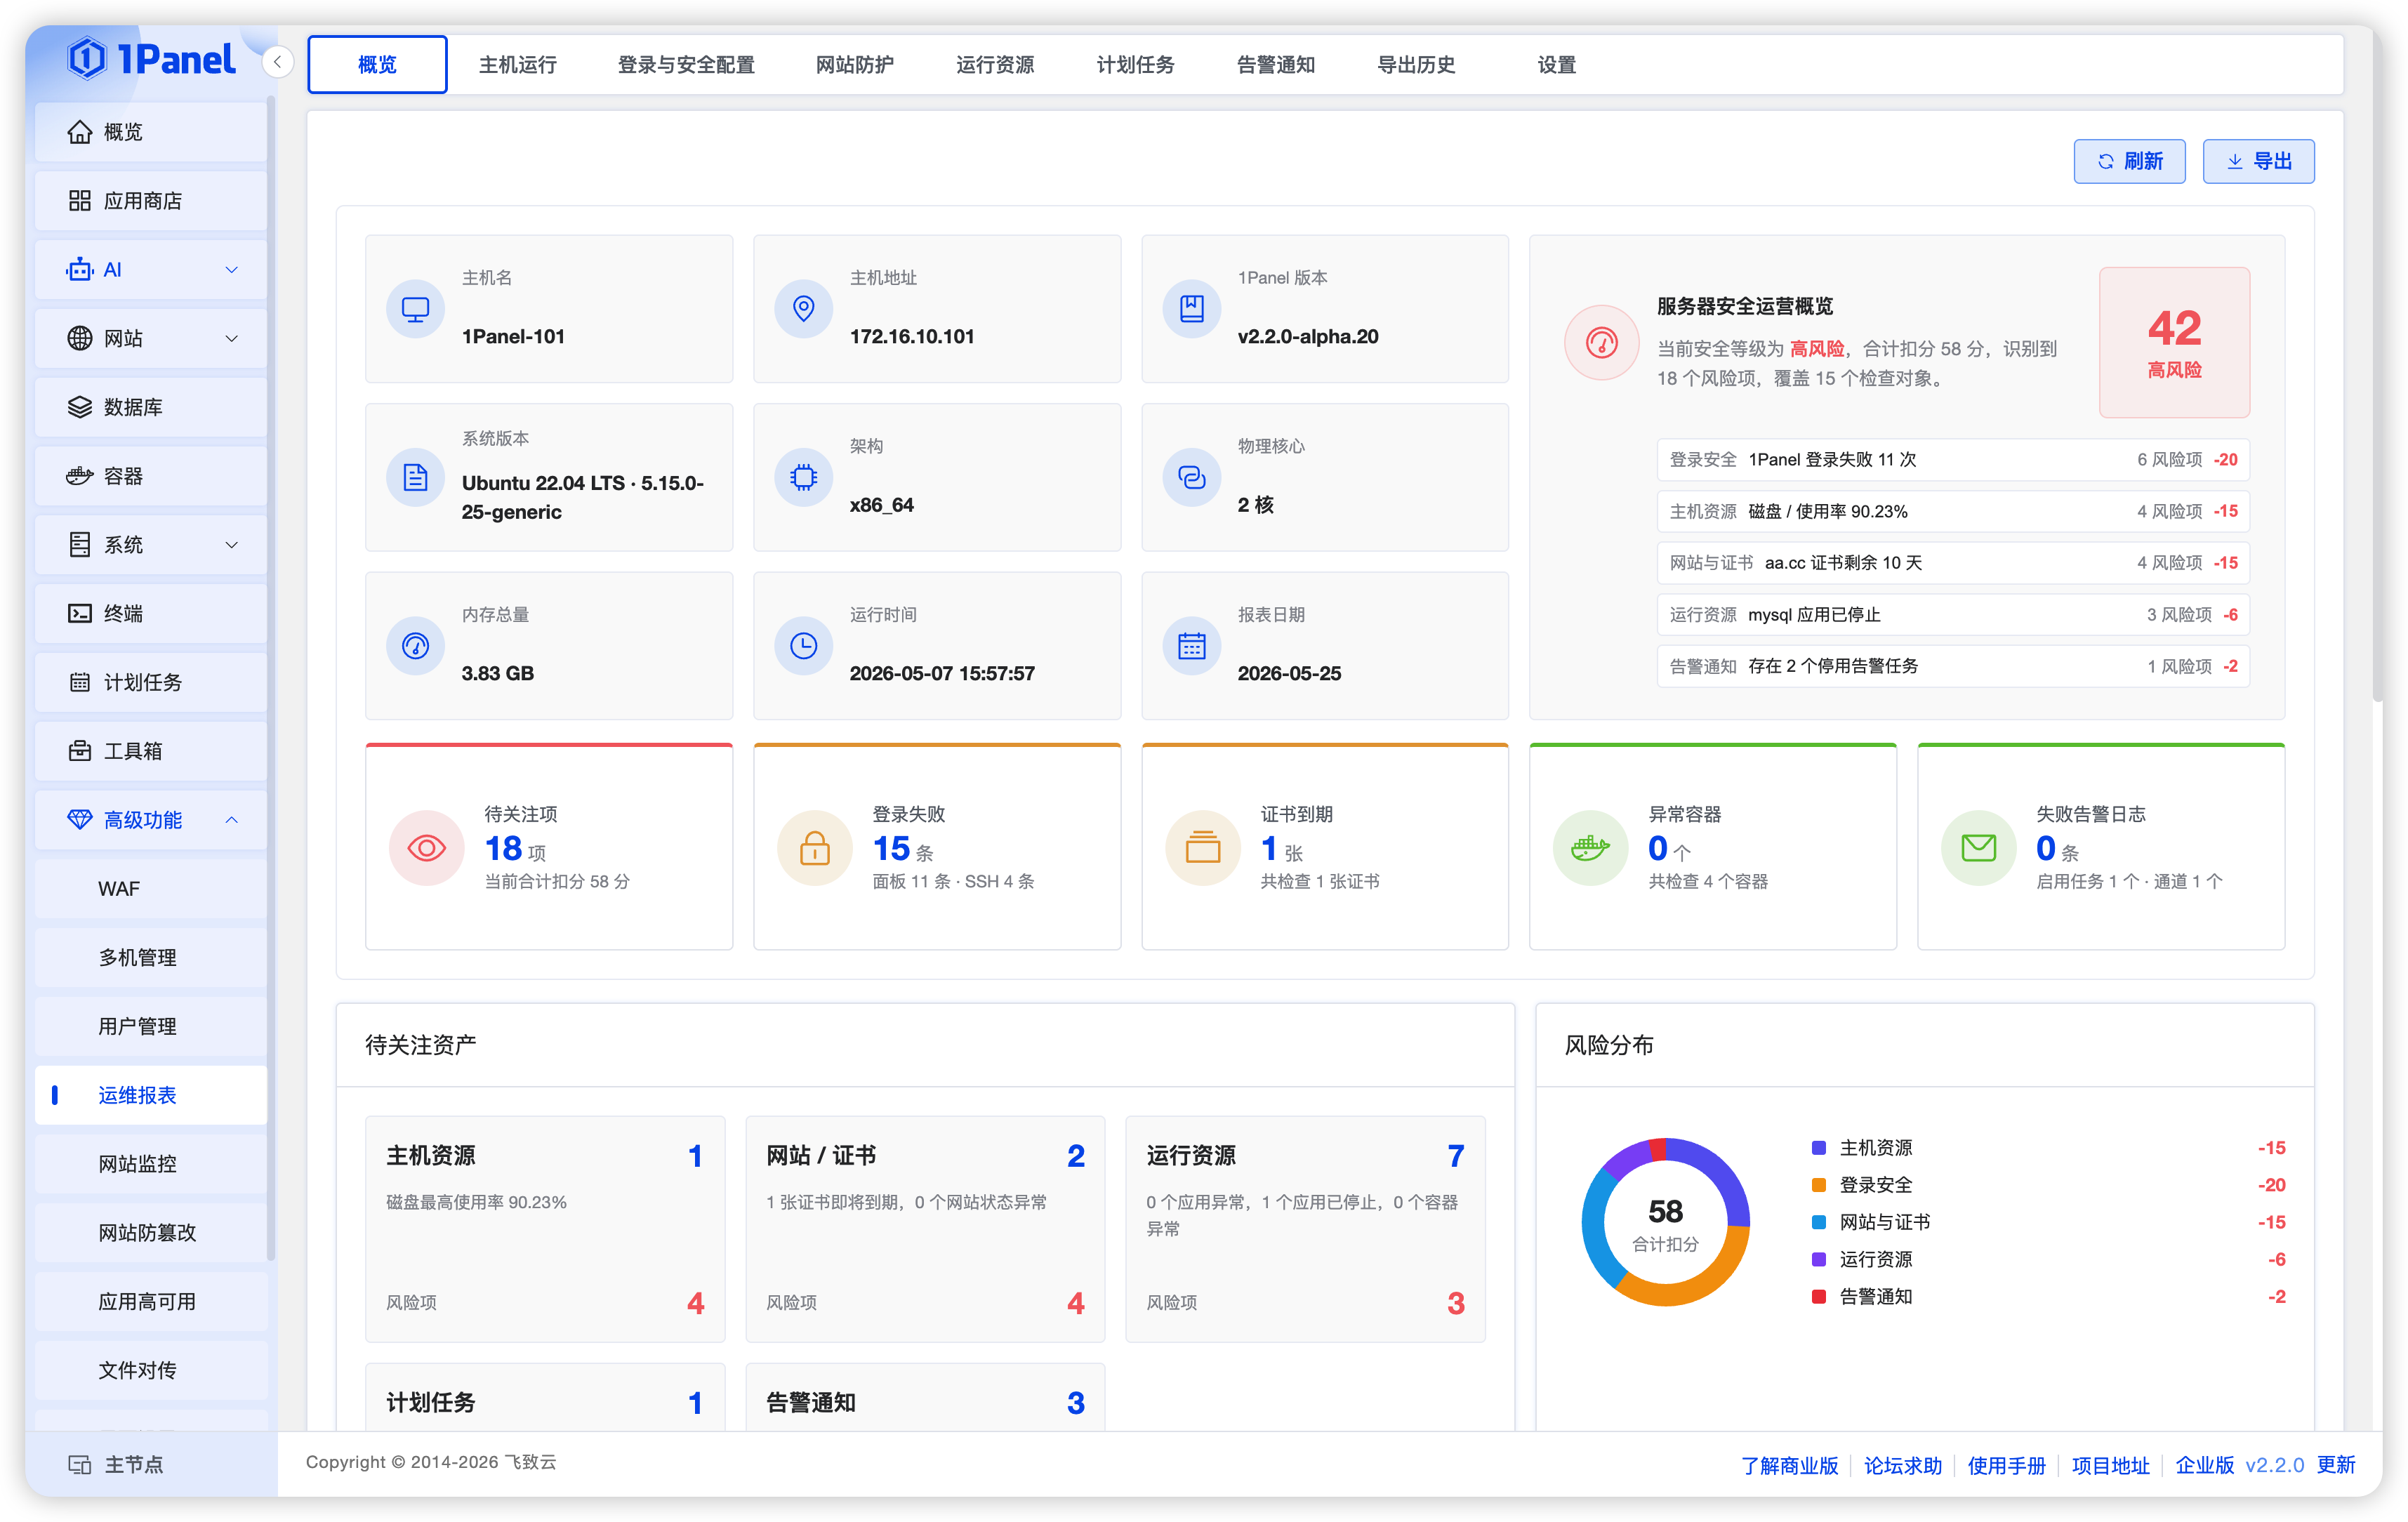The image size is (2408, 1522).
Task: Click the 1Panel logo
Action: [x=151, y=58]
